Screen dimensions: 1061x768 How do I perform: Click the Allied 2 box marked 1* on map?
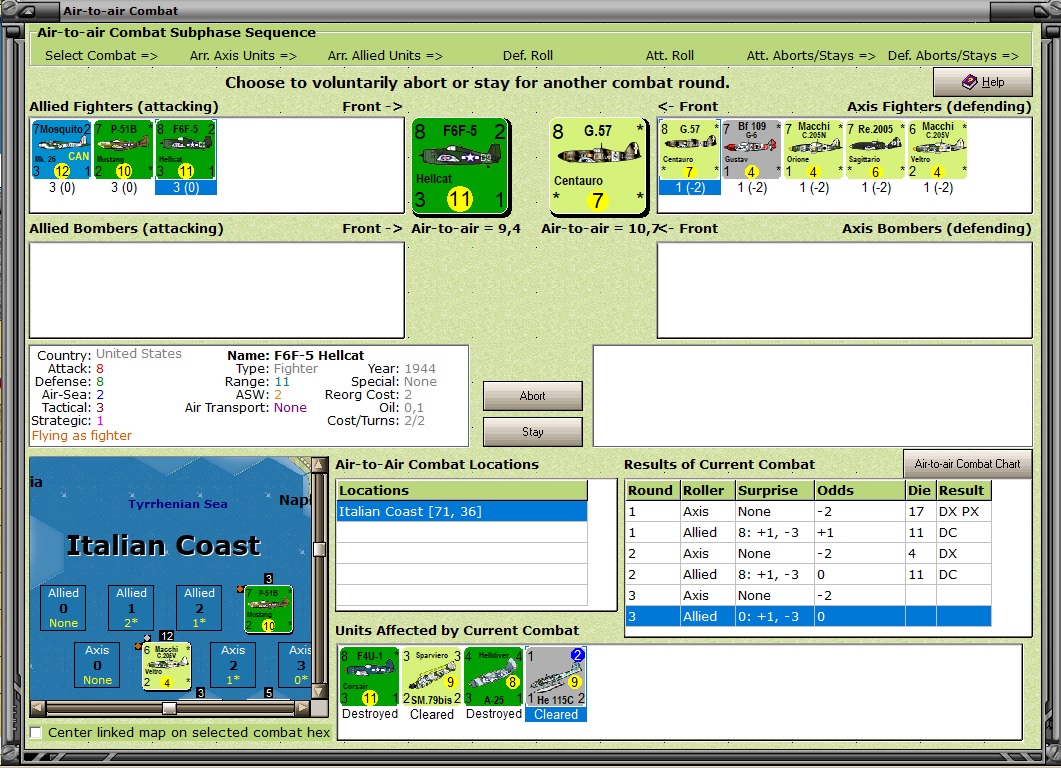tap(199, 608)
